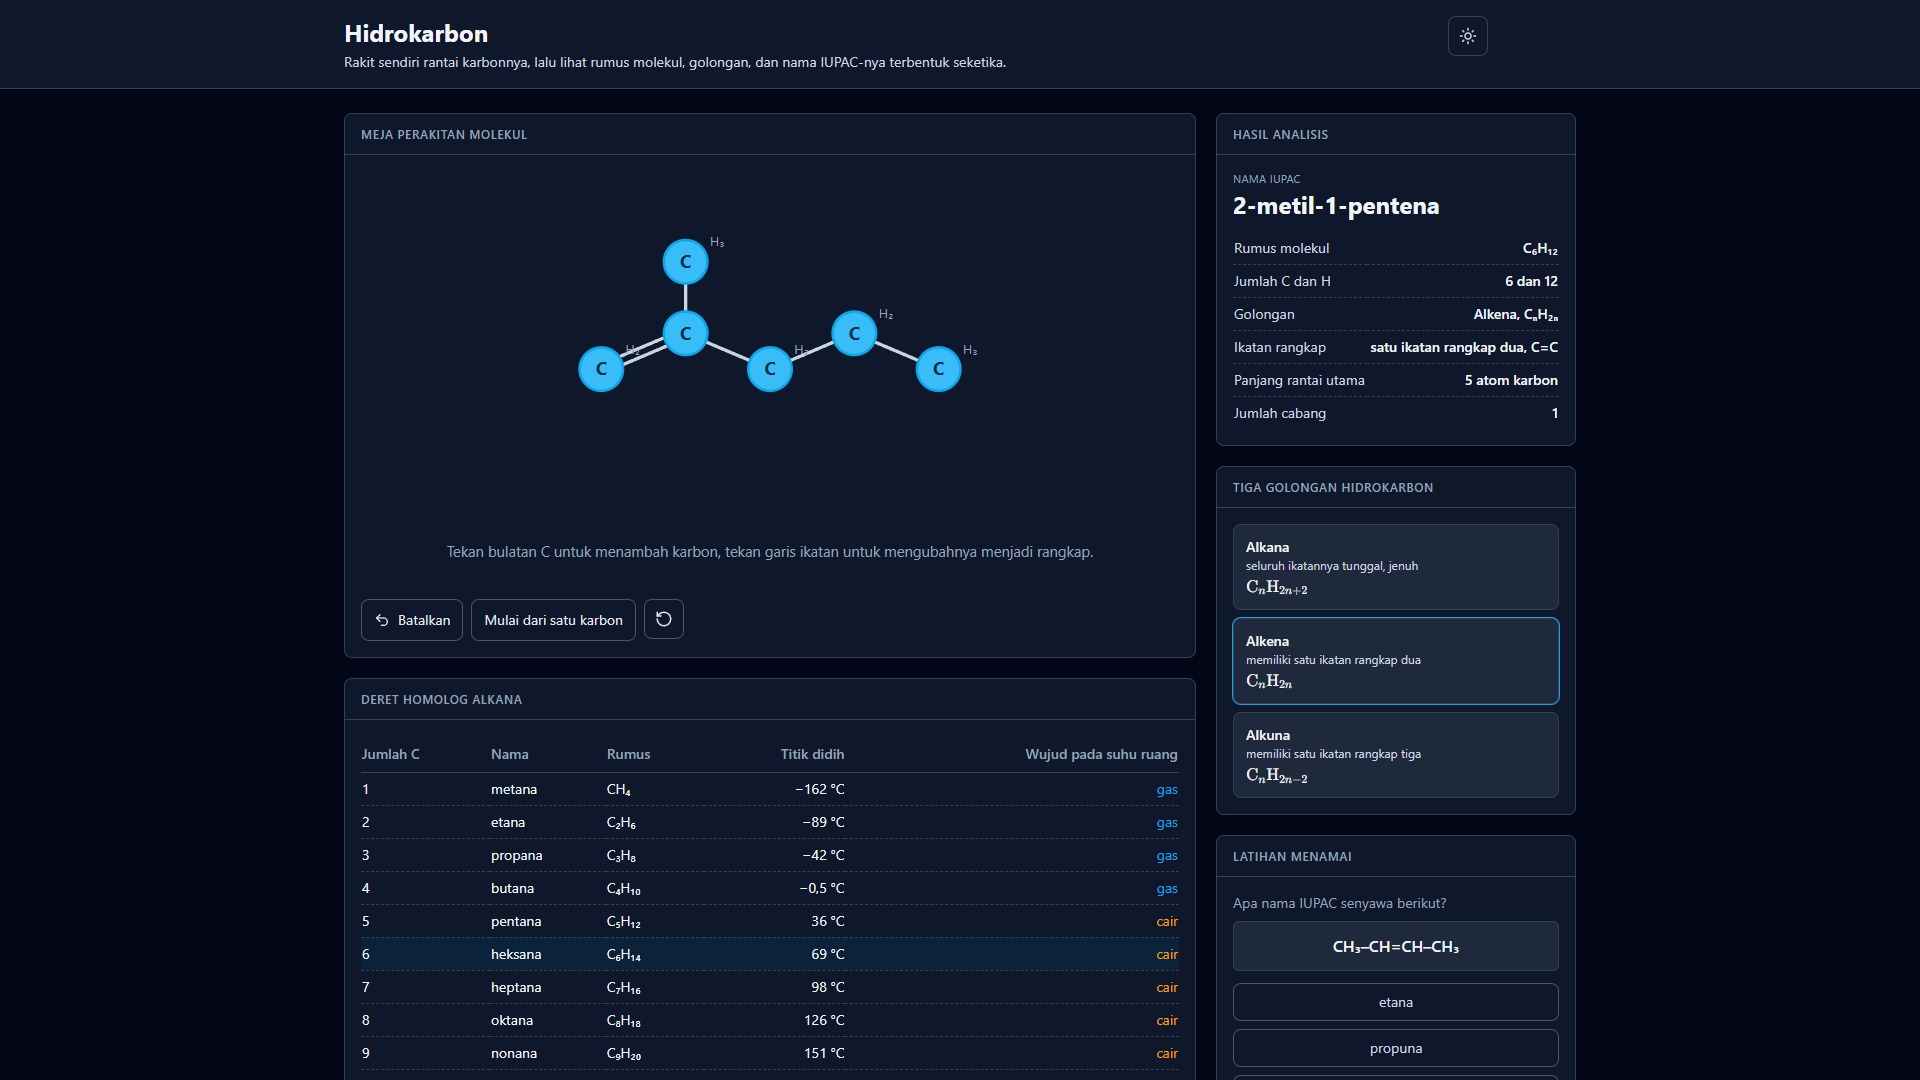Click the Titik didih column header
Screen dimensions: 1920x1080
(812, 754)
